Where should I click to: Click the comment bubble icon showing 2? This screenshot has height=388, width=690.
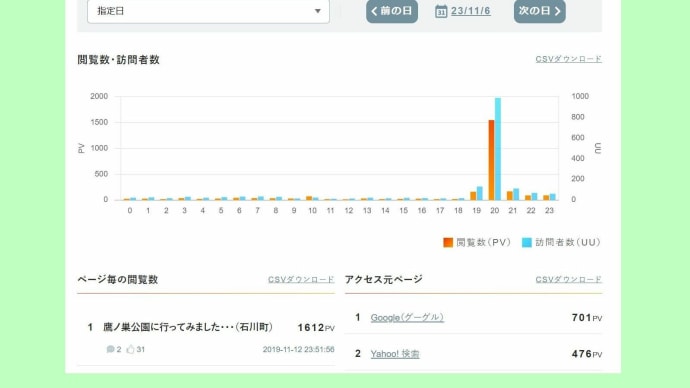pyautogui.click(x=110, y=349)
